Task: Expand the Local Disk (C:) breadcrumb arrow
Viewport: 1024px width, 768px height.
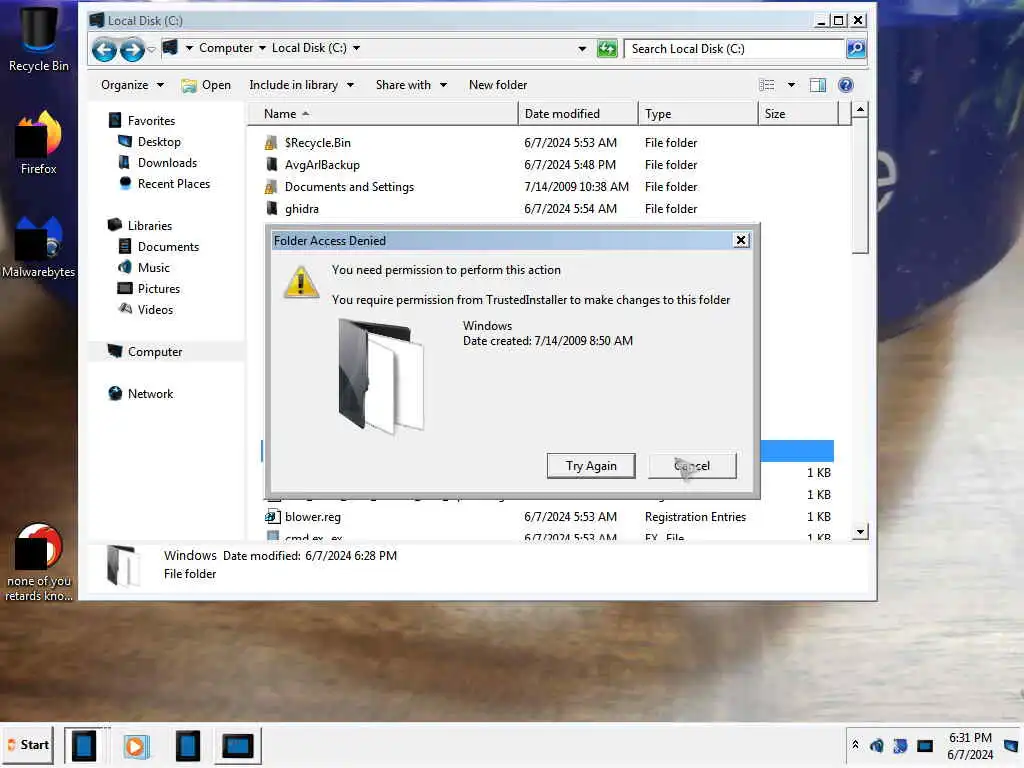Action: point(356,48)
